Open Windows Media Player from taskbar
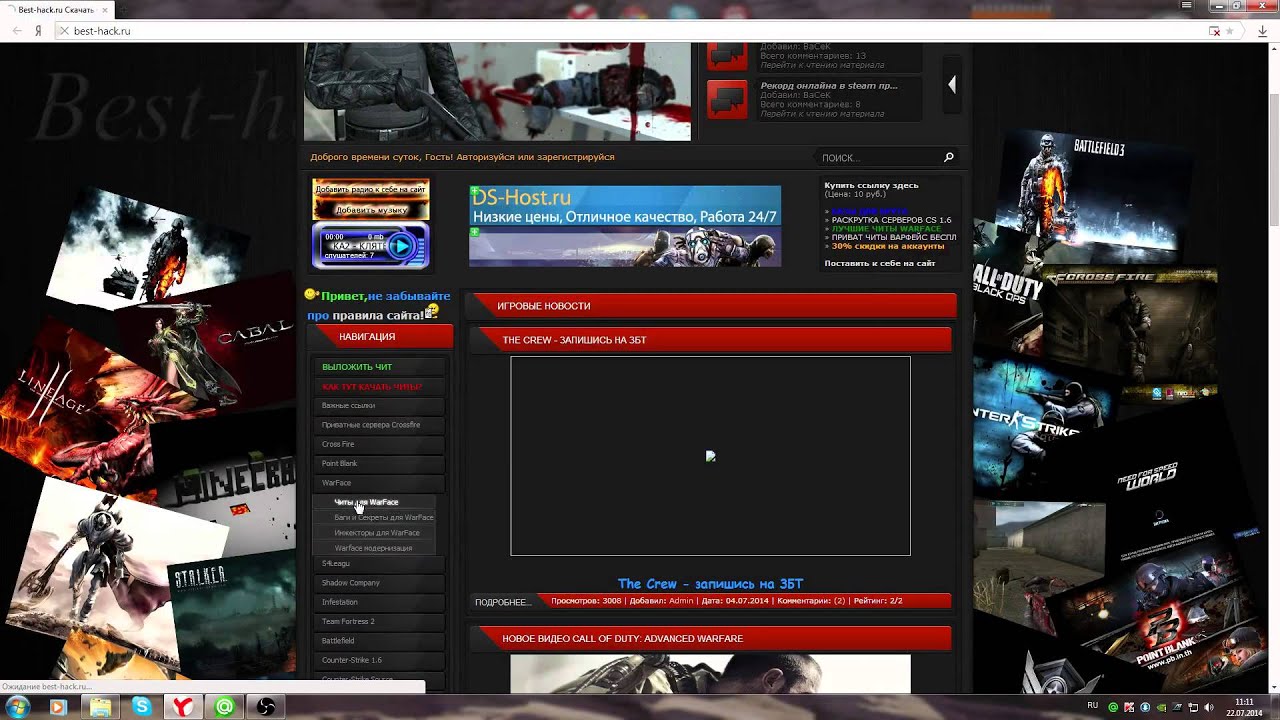This screenshot has width=1280, height=720. (x=57, y=707)
